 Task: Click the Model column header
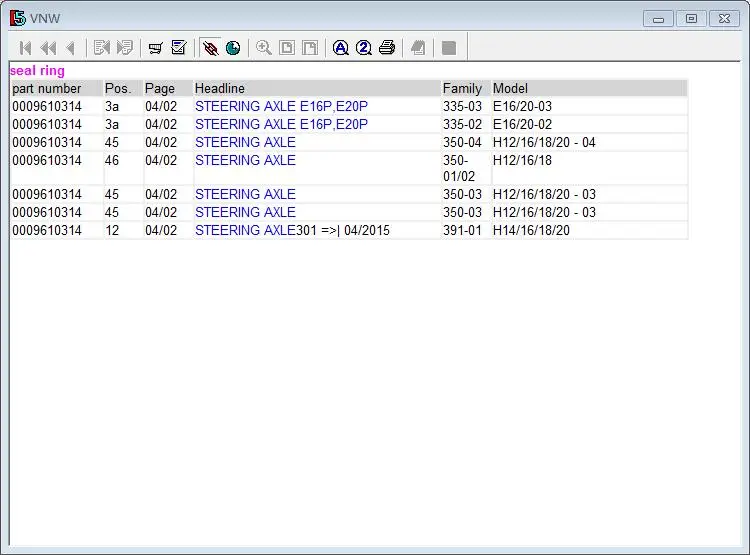(x=590, y=89)
